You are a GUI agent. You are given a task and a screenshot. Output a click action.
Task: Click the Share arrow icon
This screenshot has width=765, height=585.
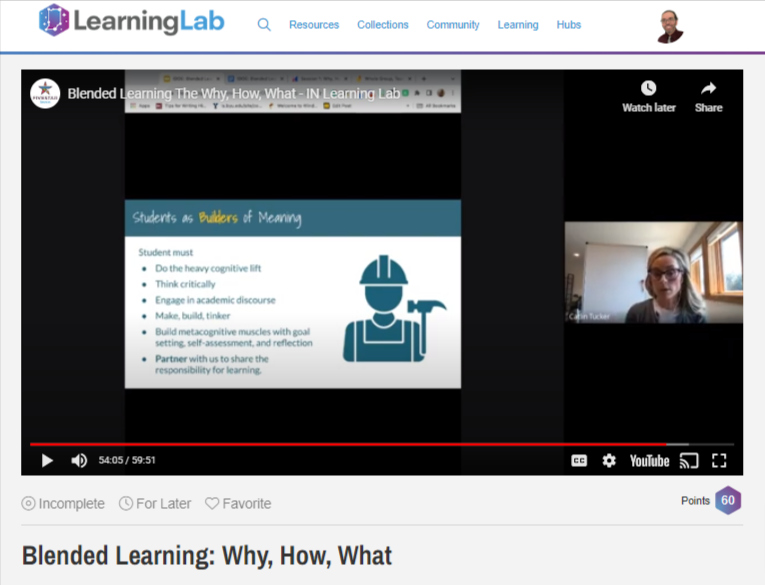pyautogui.click(x=708, y=88)
